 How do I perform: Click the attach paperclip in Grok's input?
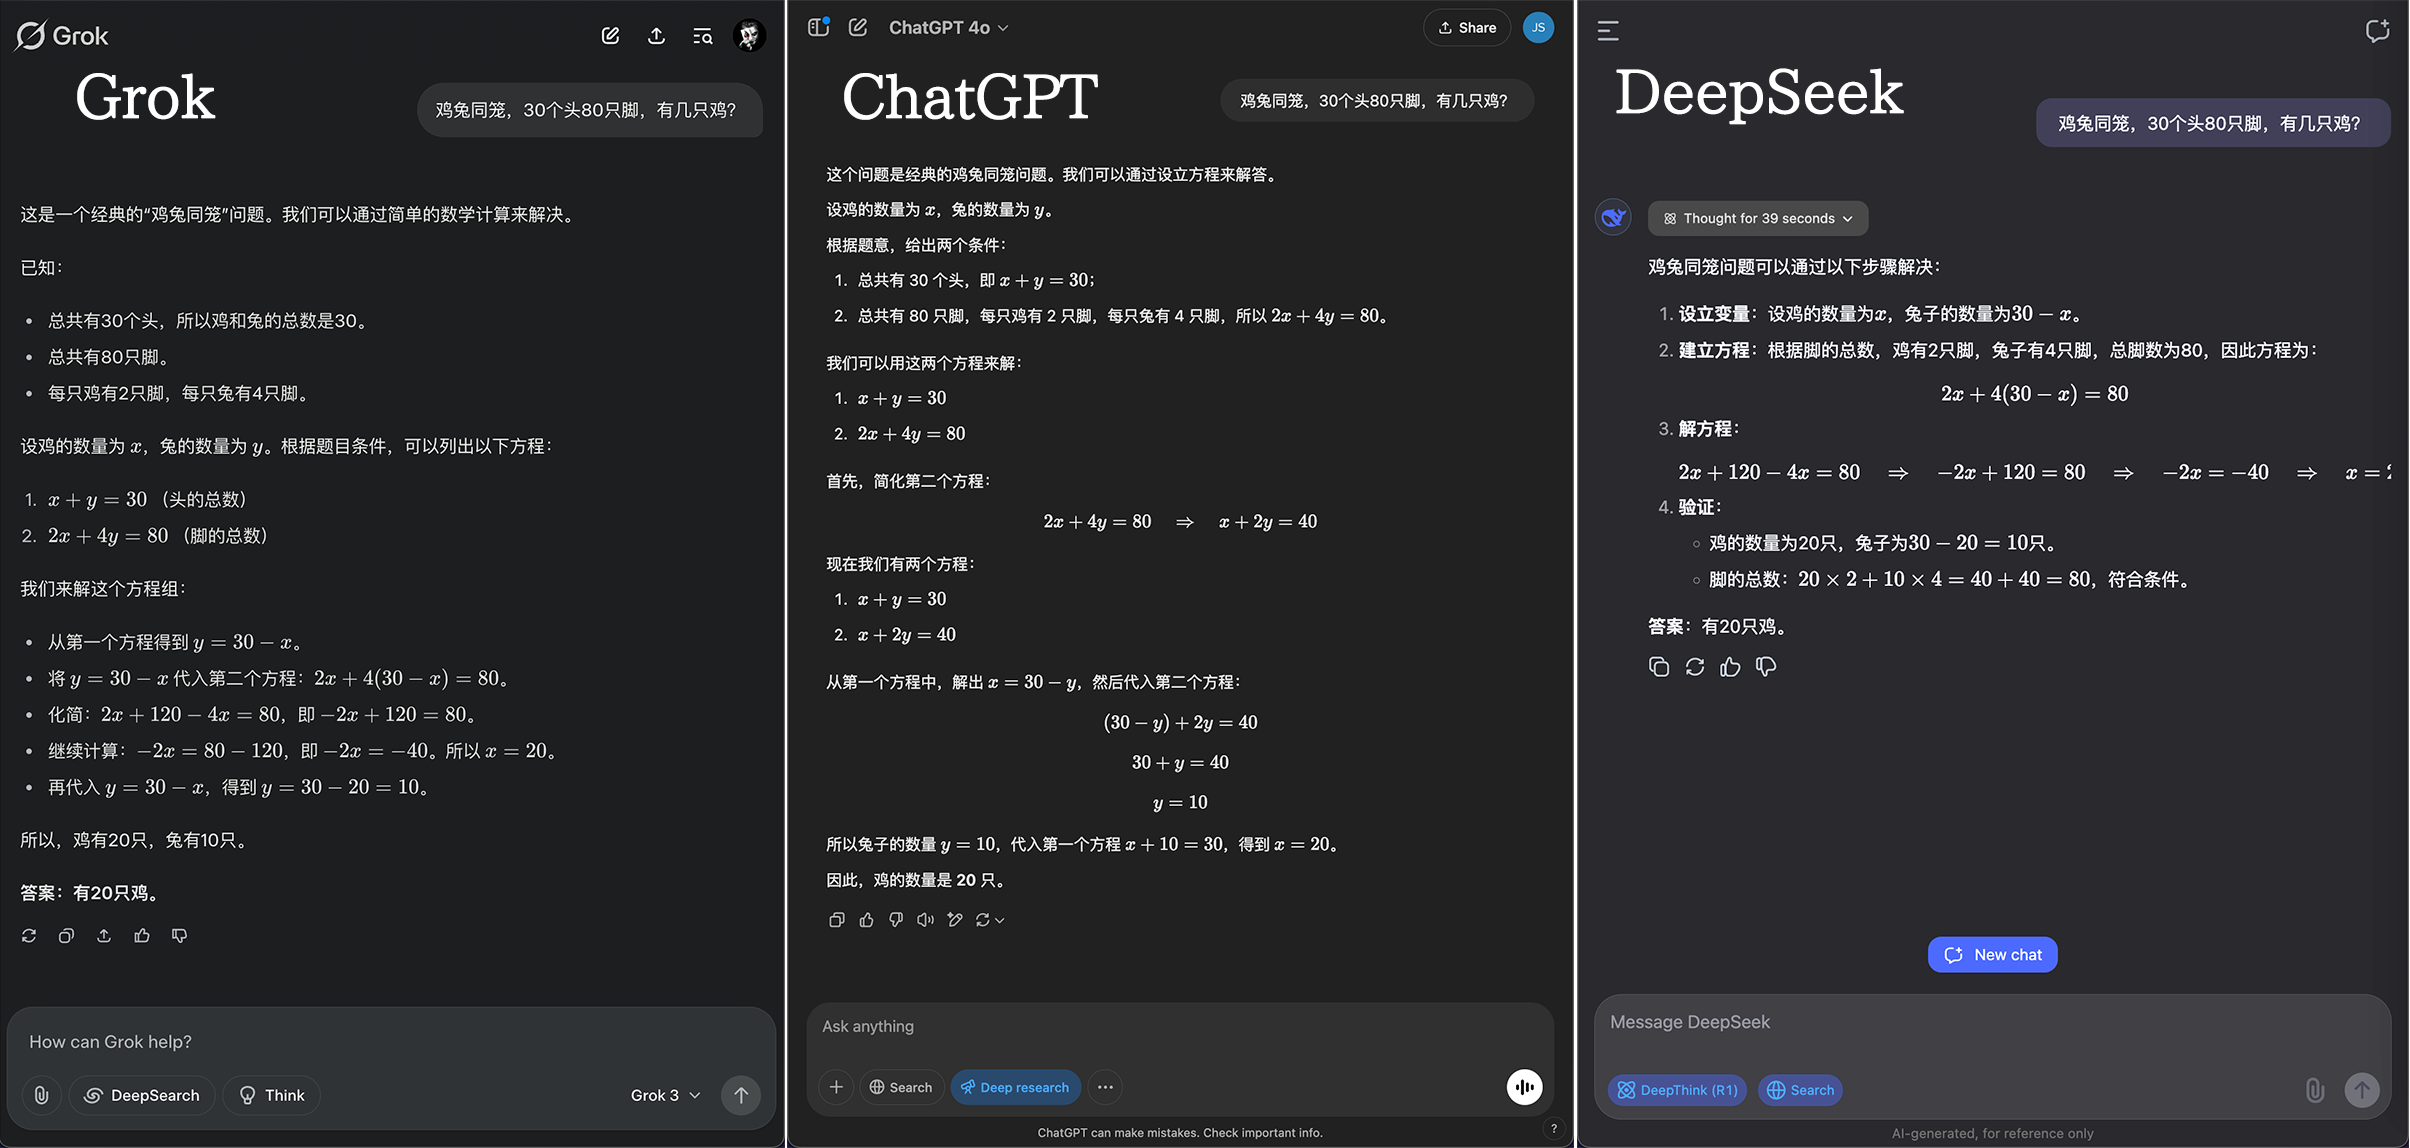click(x=41, y=1095)
